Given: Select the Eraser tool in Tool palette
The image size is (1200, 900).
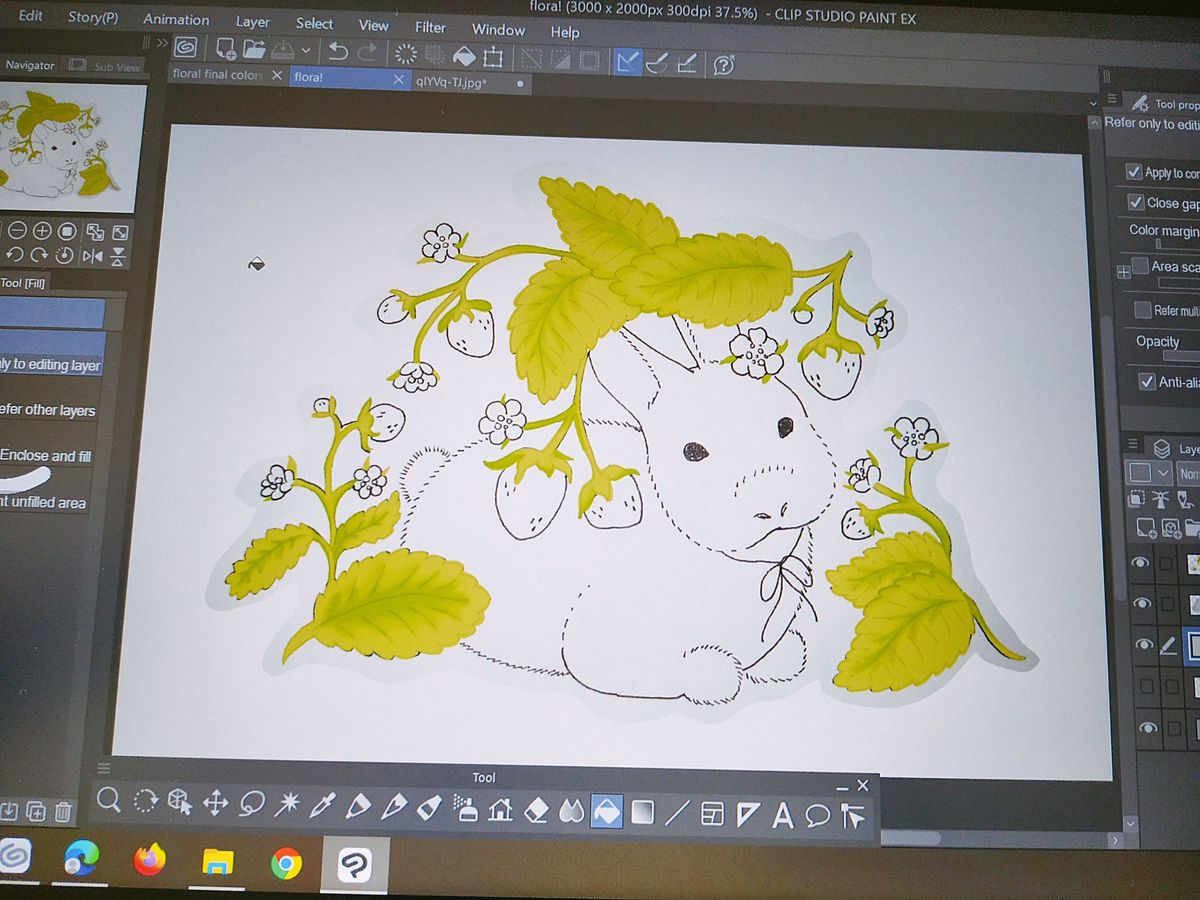Looking at the screenshot, I should [536, 809].
